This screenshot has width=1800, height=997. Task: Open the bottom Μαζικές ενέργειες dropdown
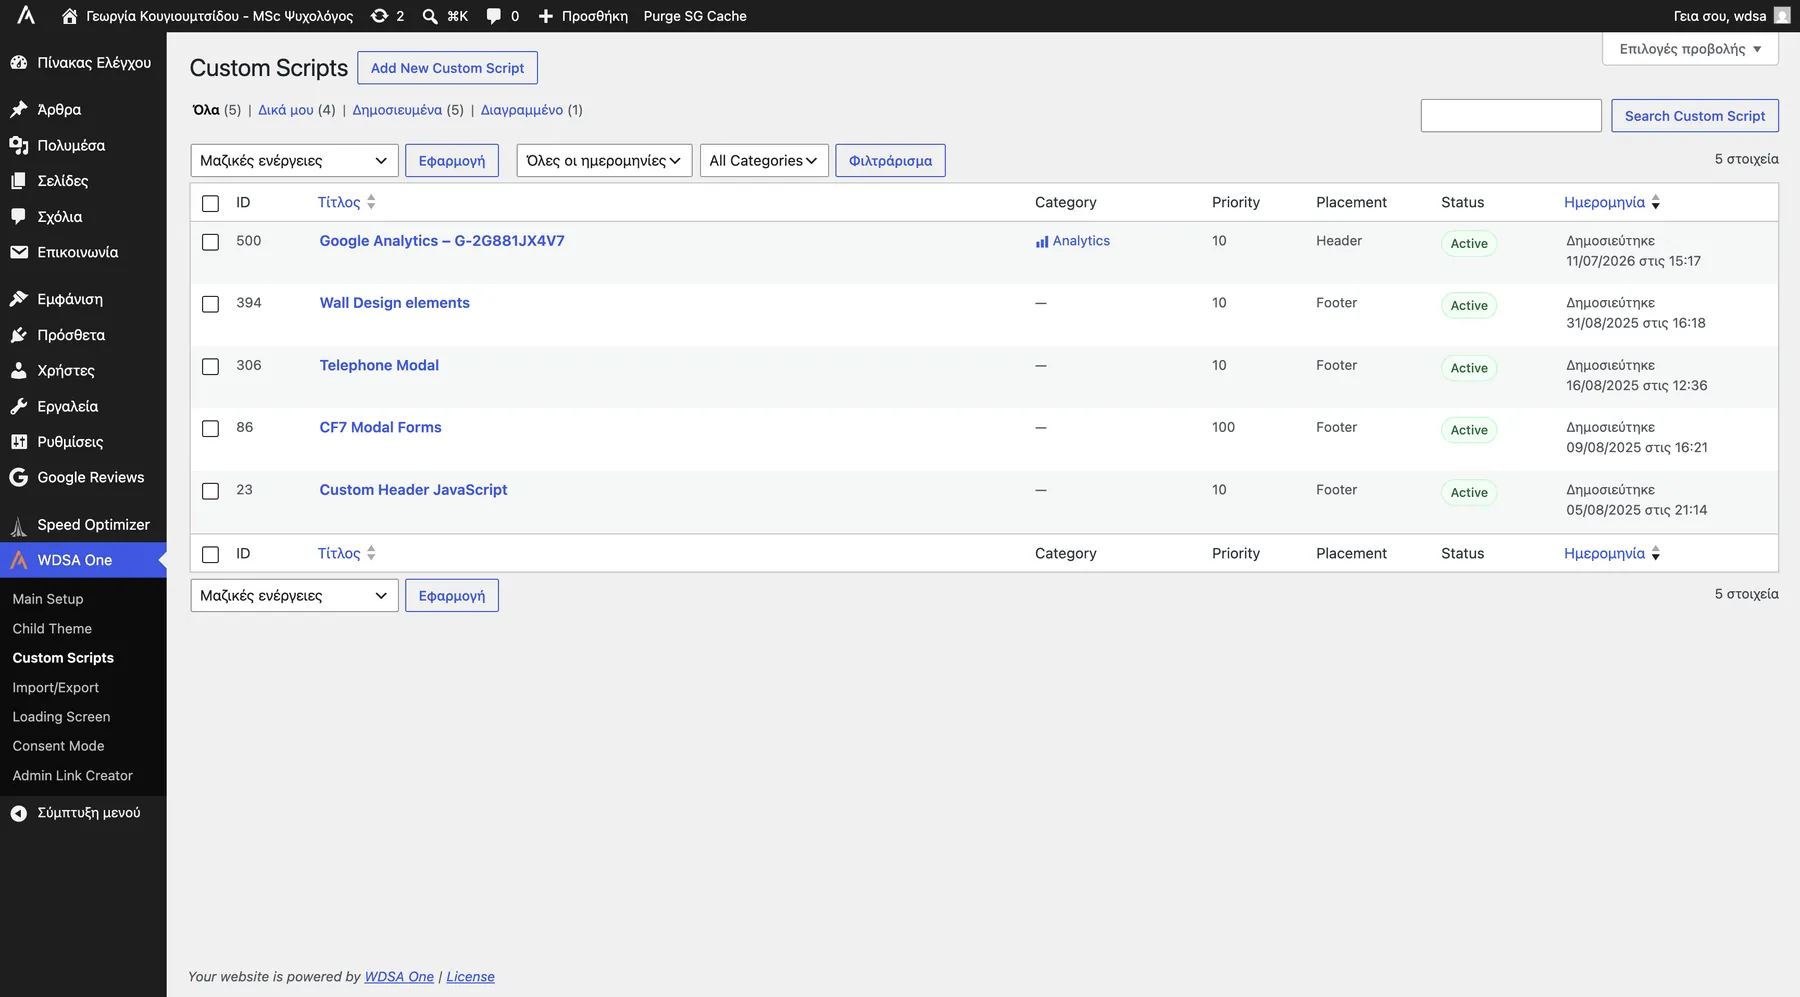[x=294, y=595]
